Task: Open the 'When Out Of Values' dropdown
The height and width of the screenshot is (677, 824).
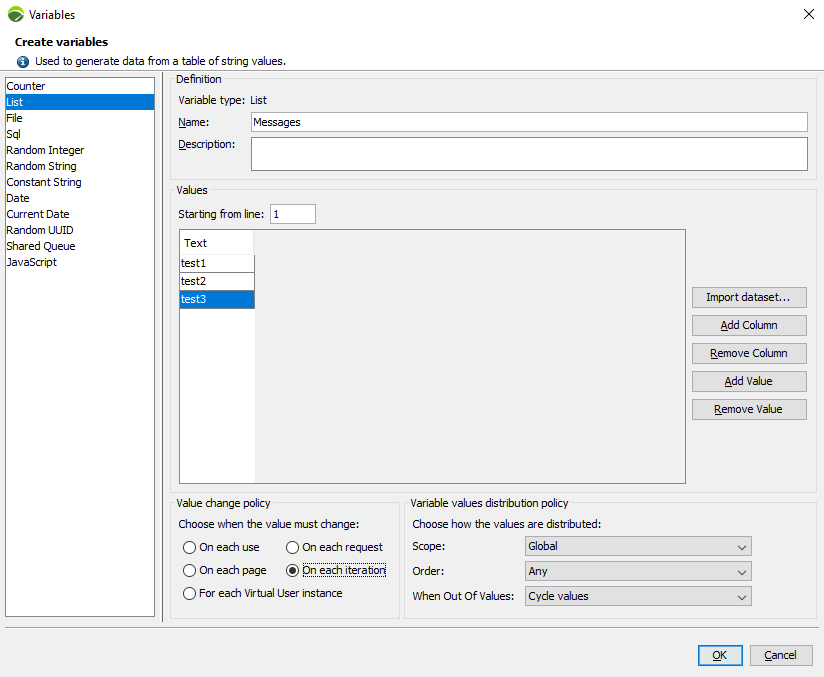Action: pos(637,596)
